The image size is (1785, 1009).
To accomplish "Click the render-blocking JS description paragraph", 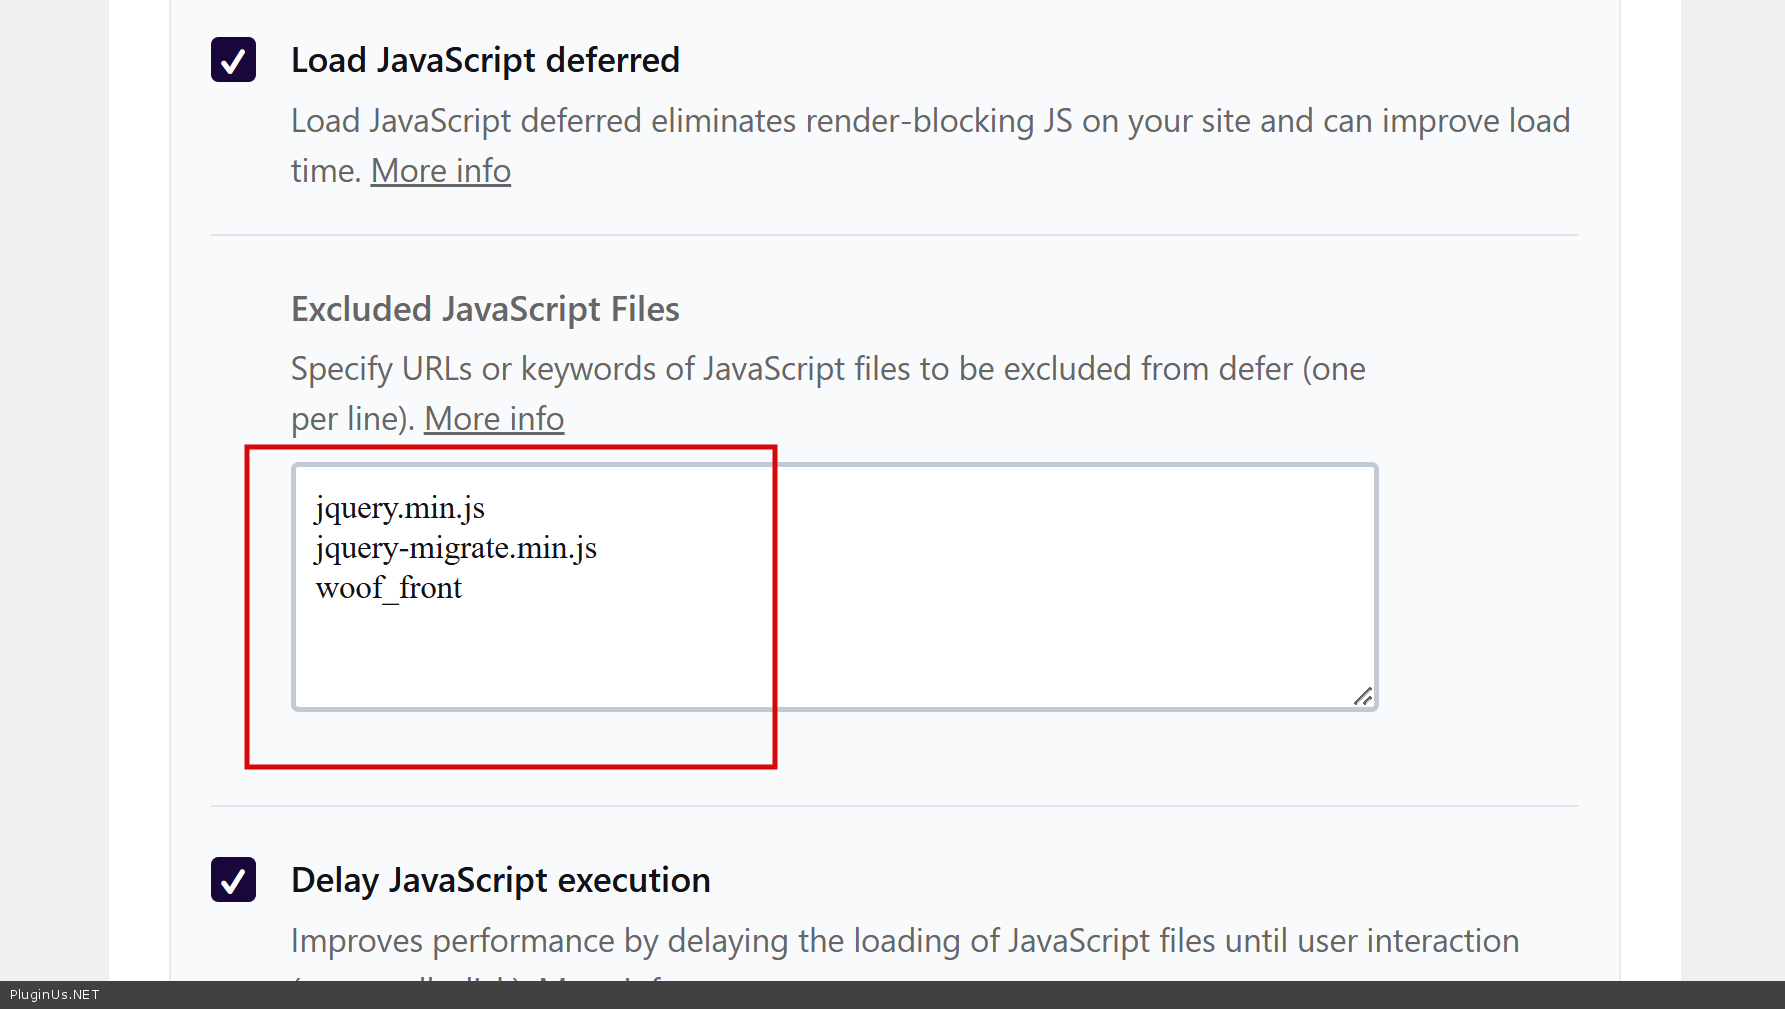I will [x=930, y=122].
